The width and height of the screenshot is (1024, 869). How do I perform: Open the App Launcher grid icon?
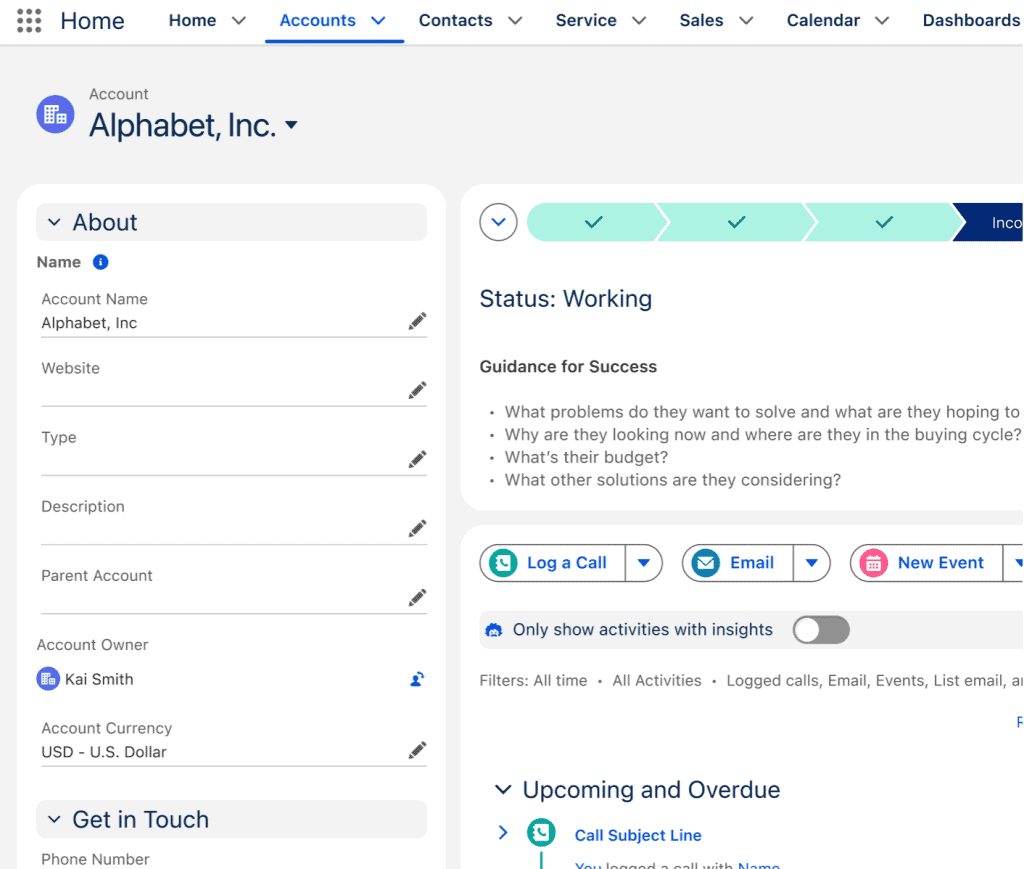pyautogui.click(x=29, y=21)
